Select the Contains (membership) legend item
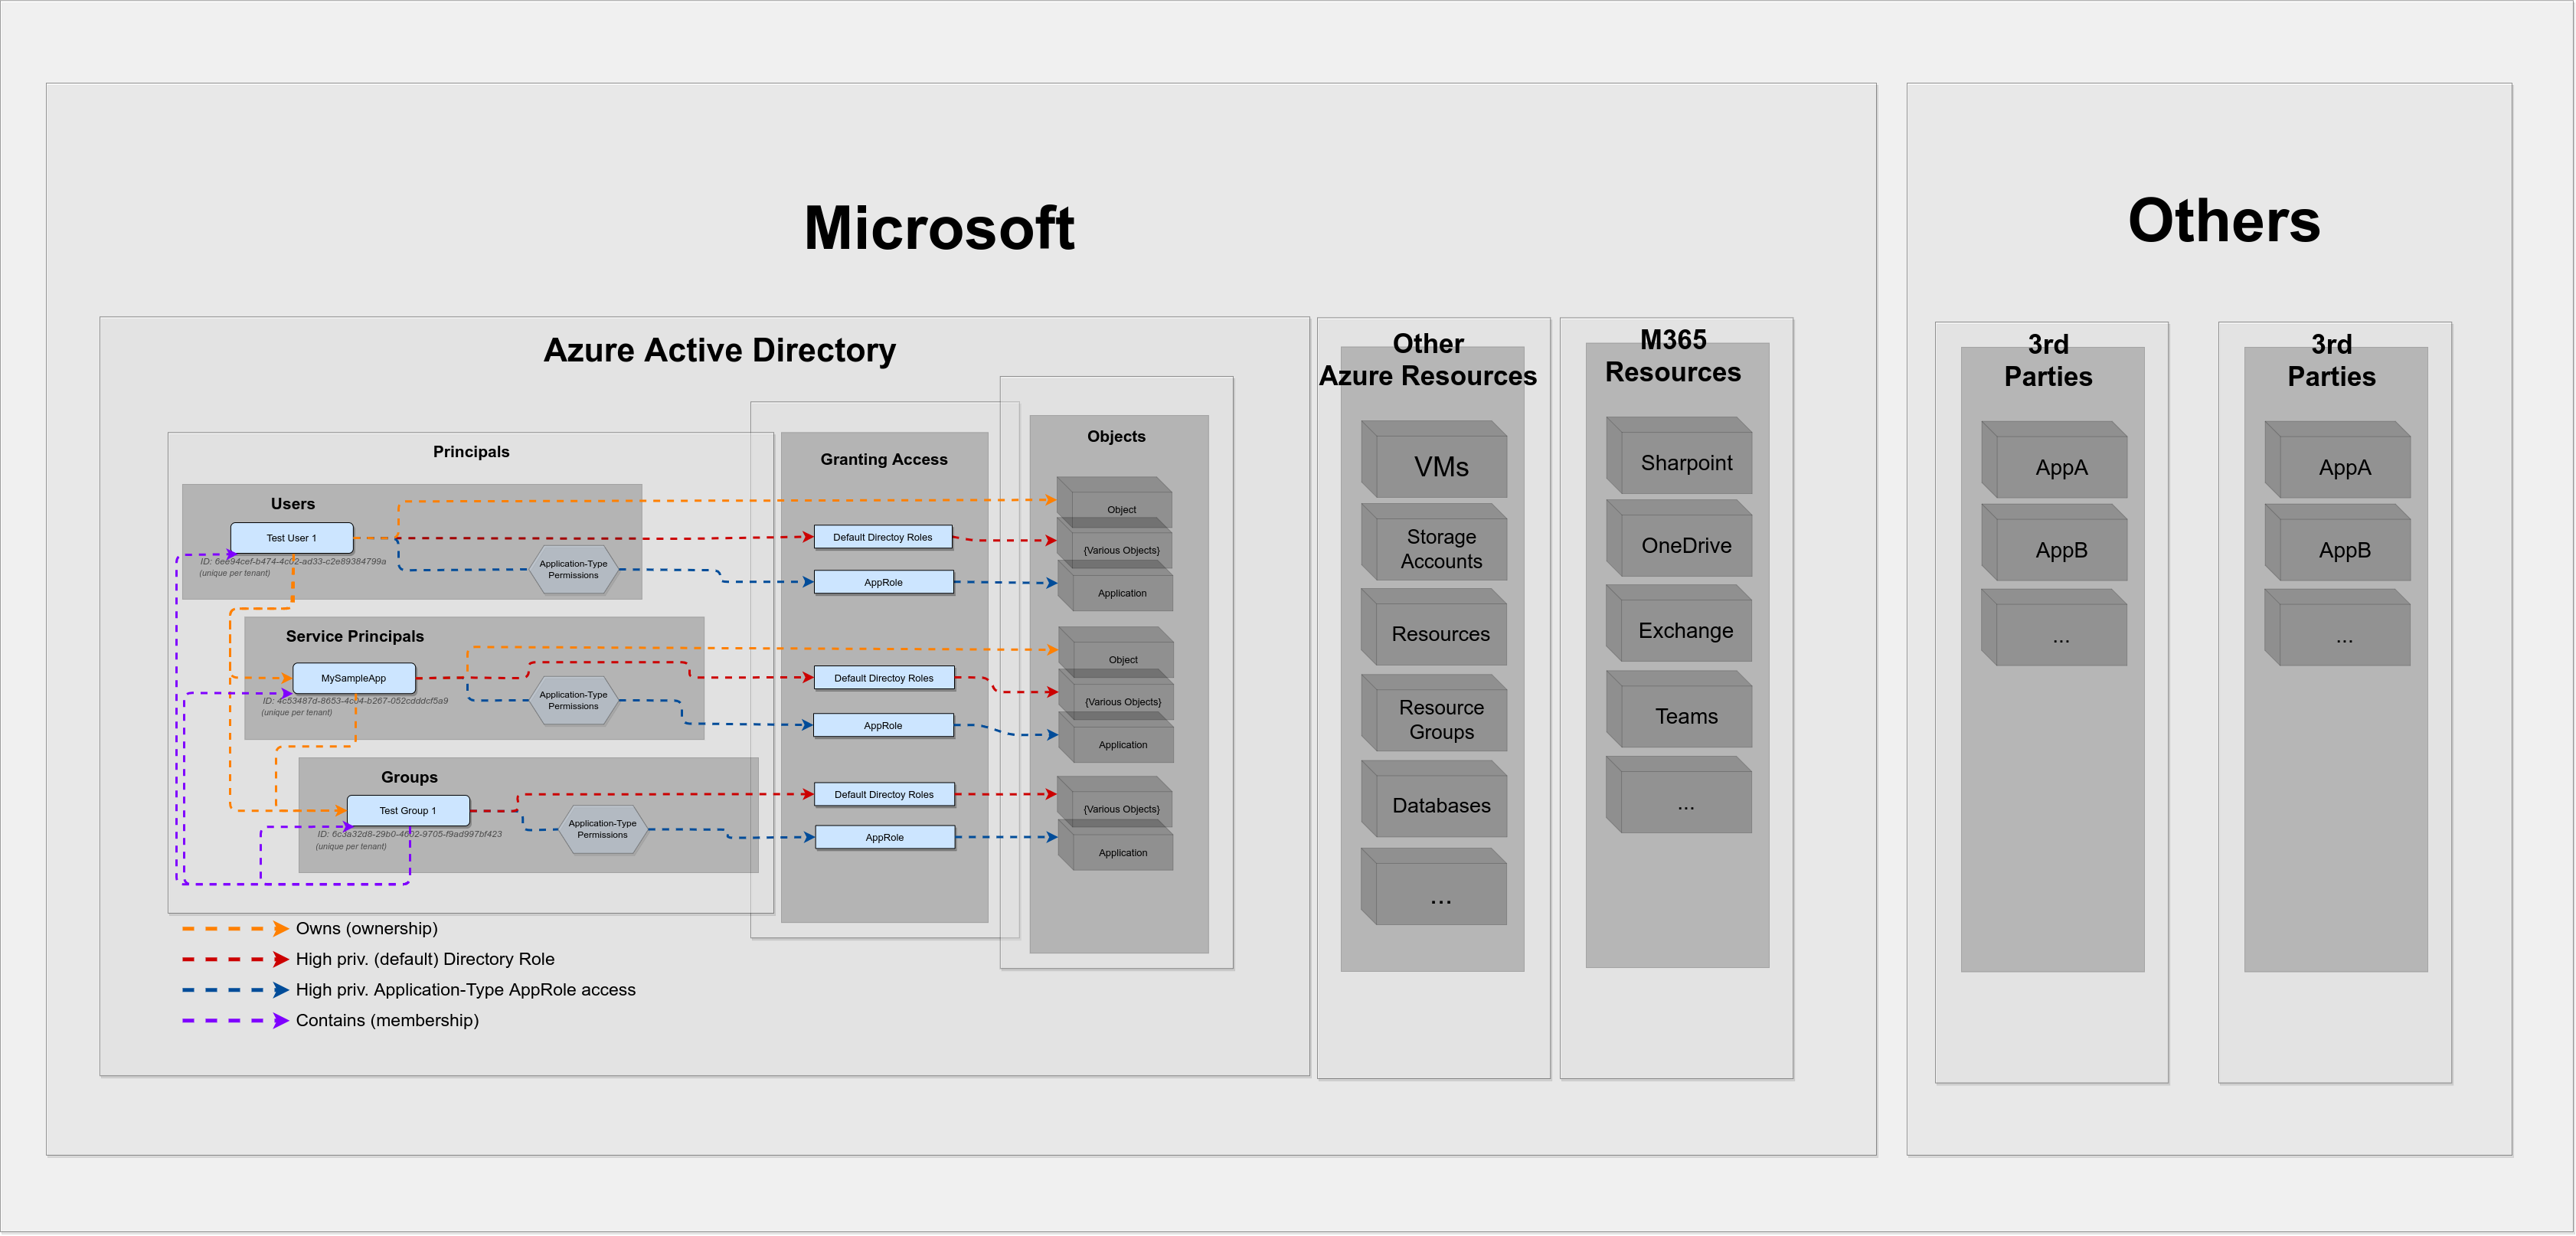This screenshot has width=2576, height=1236. coord(388,1020)
